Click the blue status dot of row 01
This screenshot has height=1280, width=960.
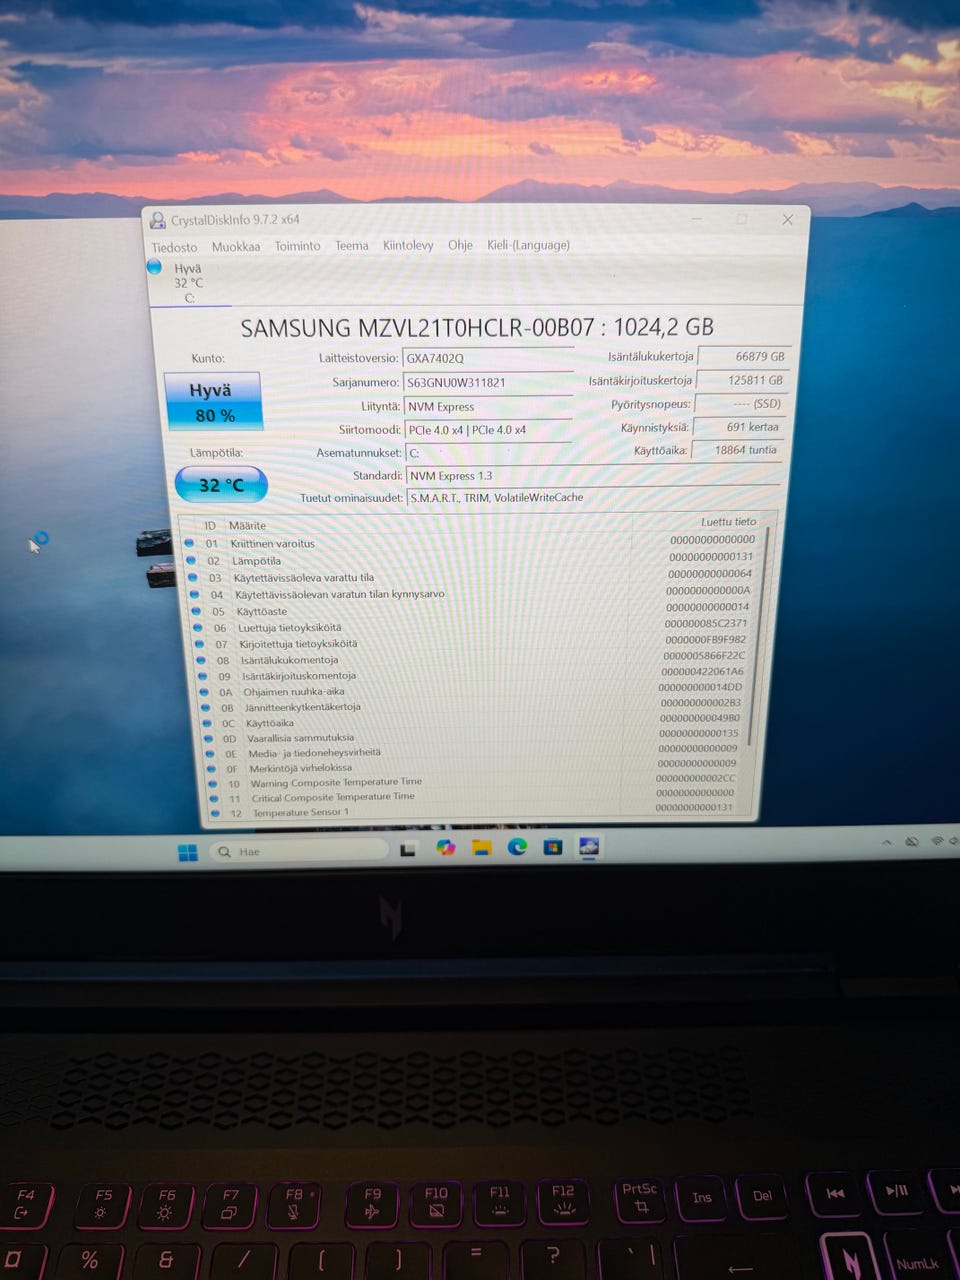[189, 542]
